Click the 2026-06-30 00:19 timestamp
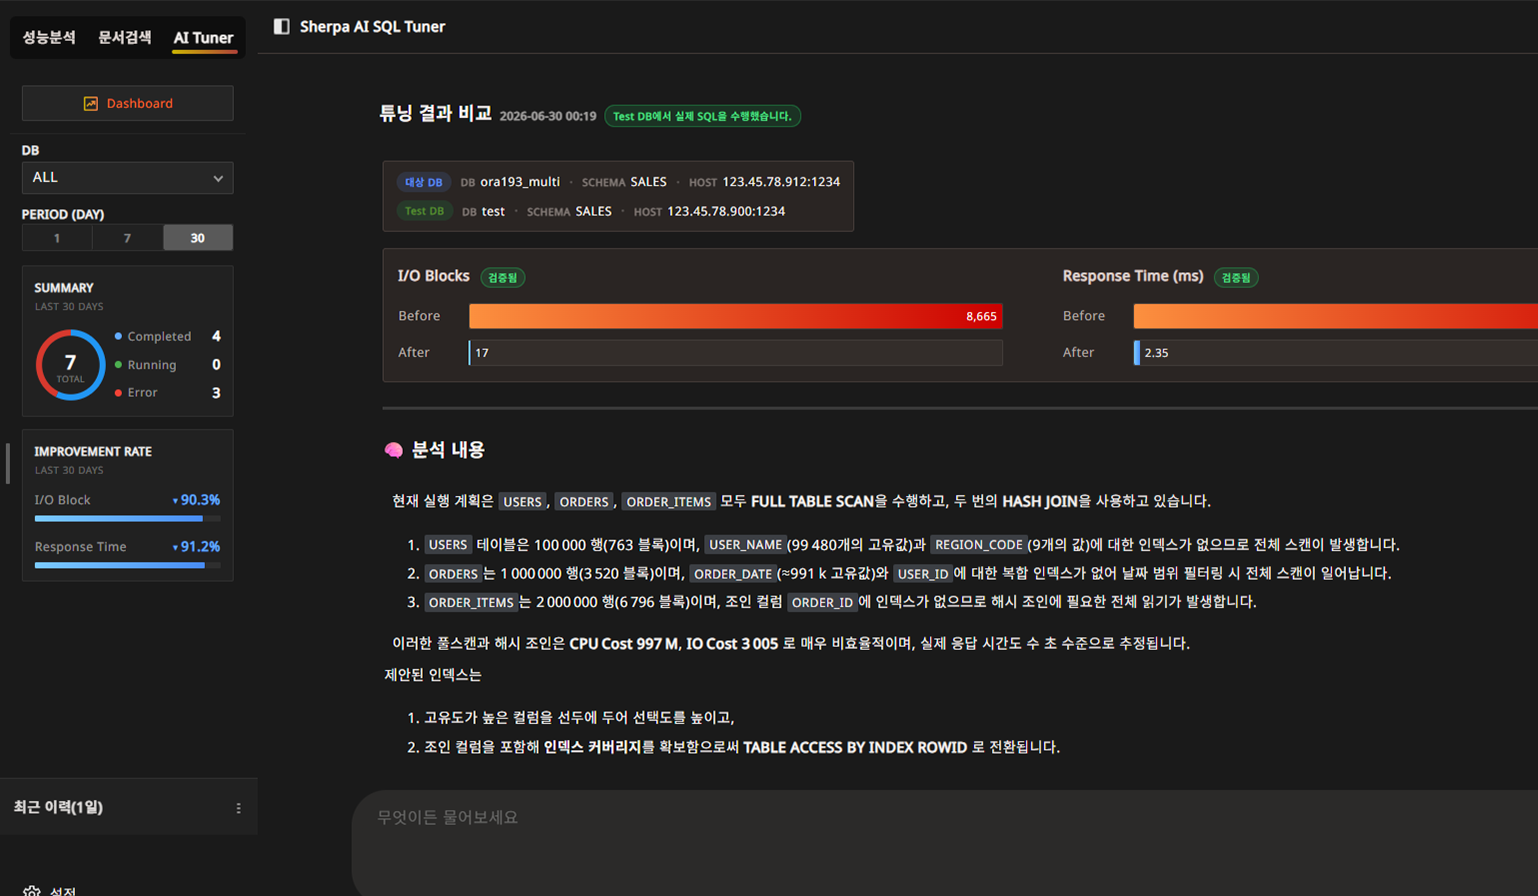The width and height of the screenshot is (1538, 896). click(x=548, y=116)
